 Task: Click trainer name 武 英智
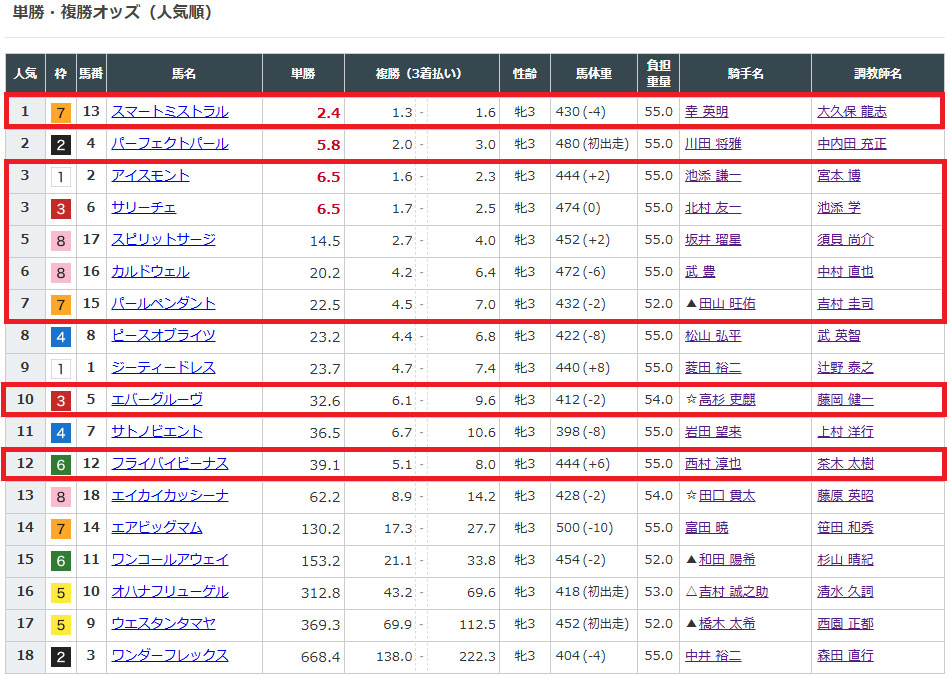point(838,336)
